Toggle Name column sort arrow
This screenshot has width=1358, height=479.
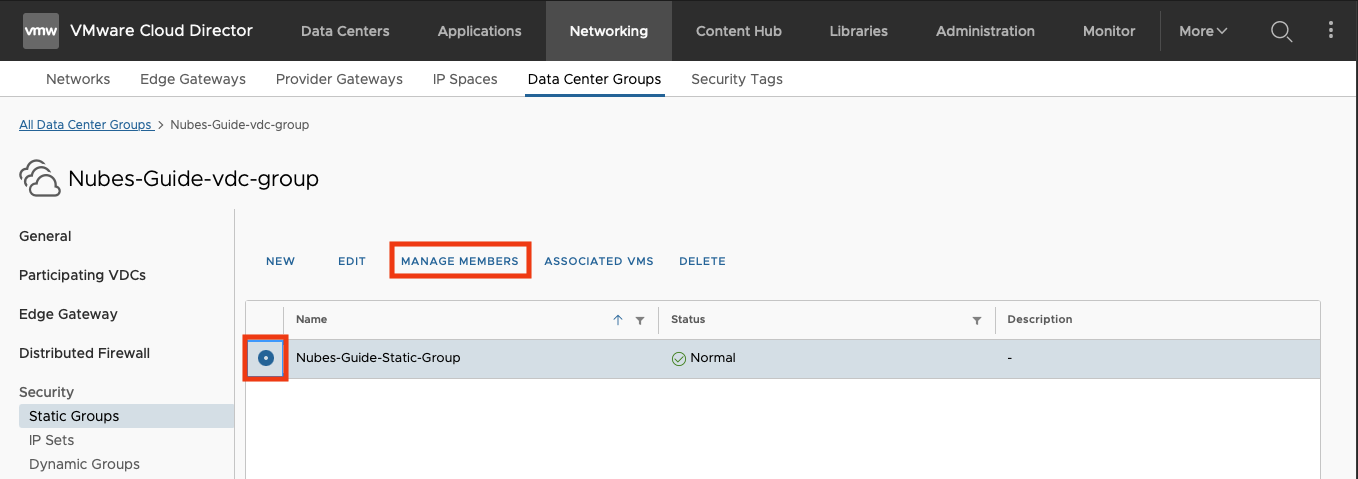pos(618,320)
